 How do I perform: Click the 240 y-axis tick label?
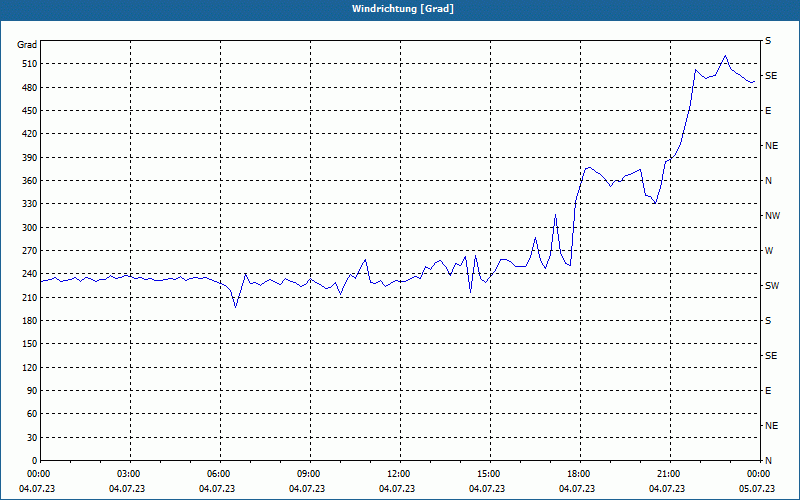[x=29, y=273]
